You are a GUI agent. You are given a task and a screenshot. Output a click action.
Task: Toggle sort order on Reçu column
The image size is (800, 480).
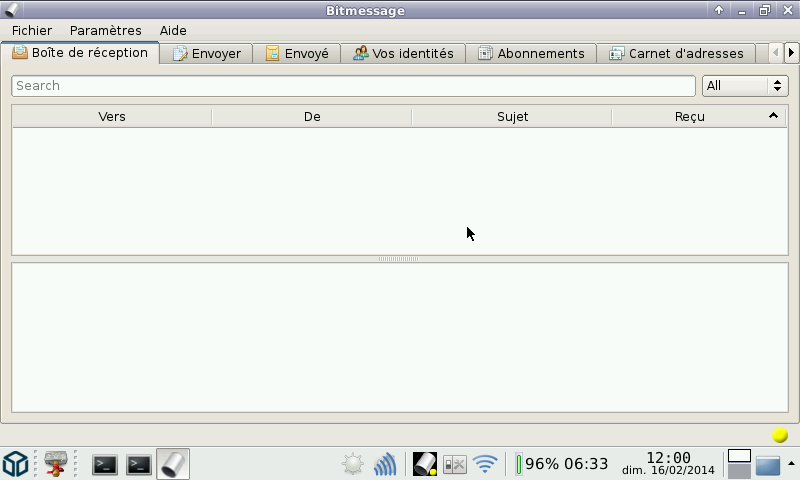[690, 117]
